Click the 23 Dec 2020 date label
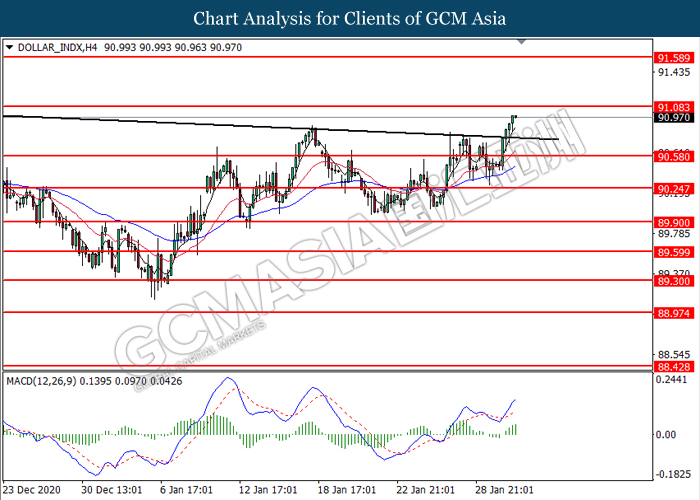This screenshot has width=700, height=500. [x=32, y=491]
